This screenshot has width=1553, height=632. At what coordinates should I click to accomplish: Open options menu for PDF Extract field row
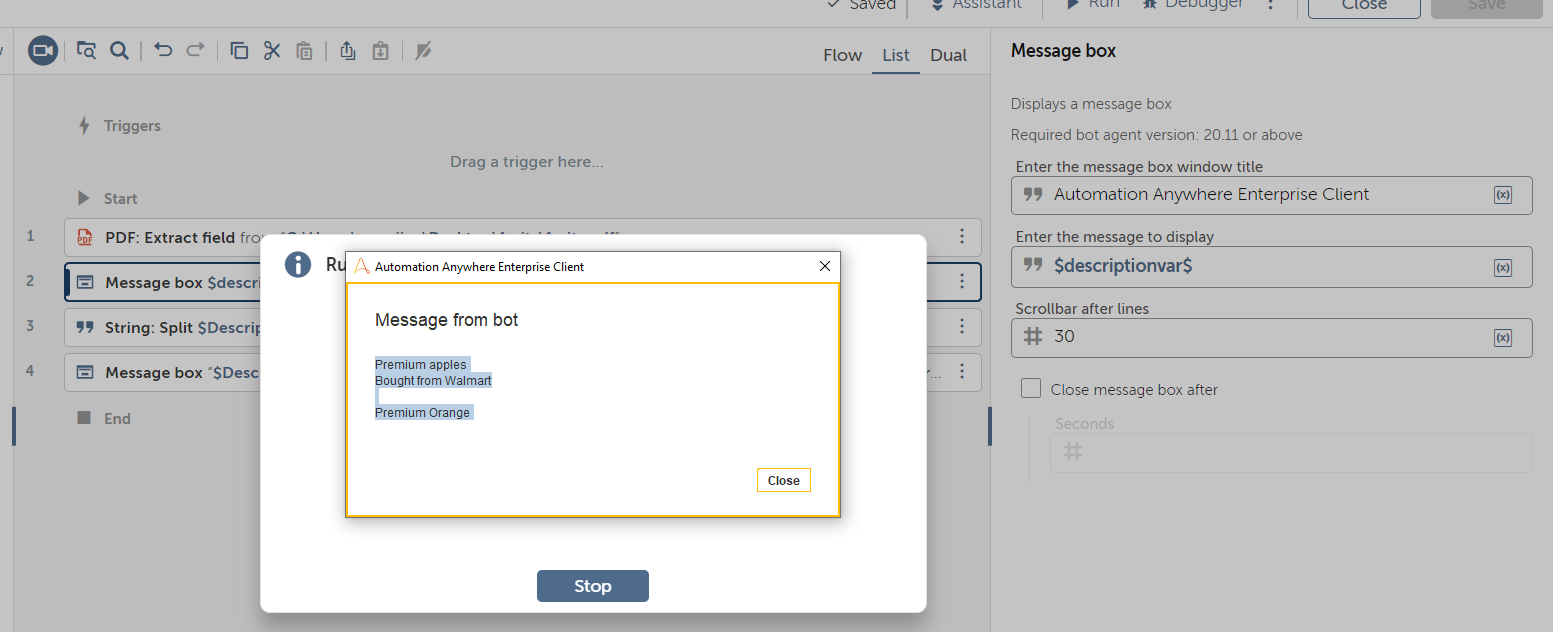pyautogui.click(x=962, y=237)
